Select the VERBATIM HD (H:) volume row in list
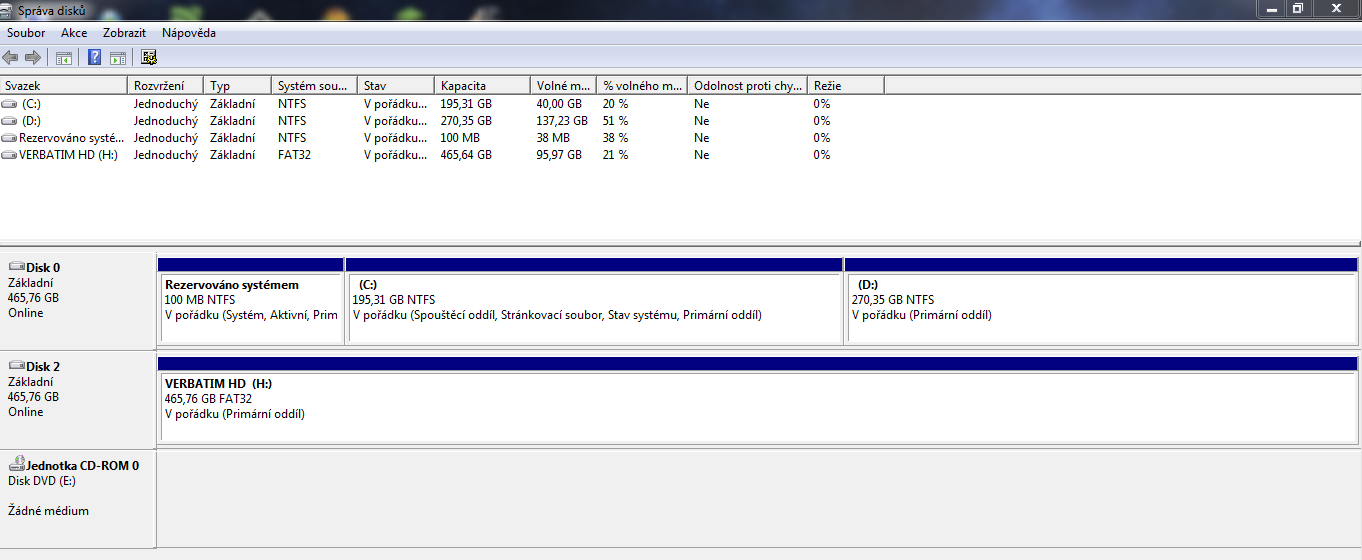1362x560 pixels. [442, 155]
